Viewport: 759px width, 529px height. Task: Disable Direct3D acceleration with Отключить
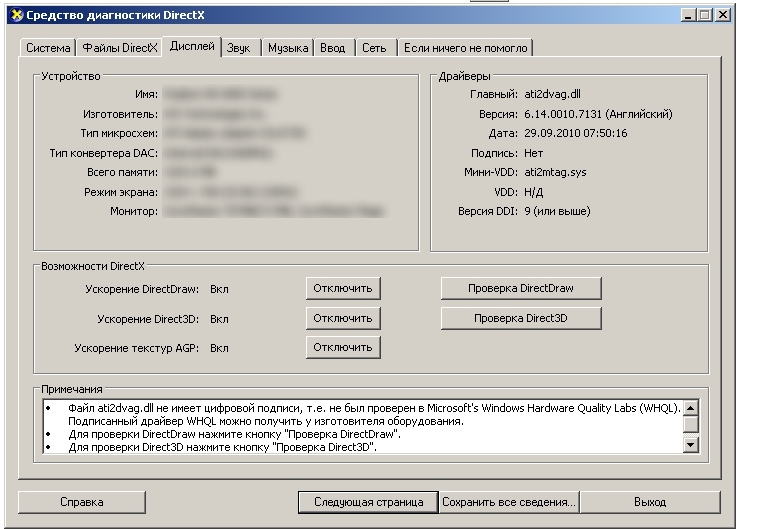click(343, 318)
